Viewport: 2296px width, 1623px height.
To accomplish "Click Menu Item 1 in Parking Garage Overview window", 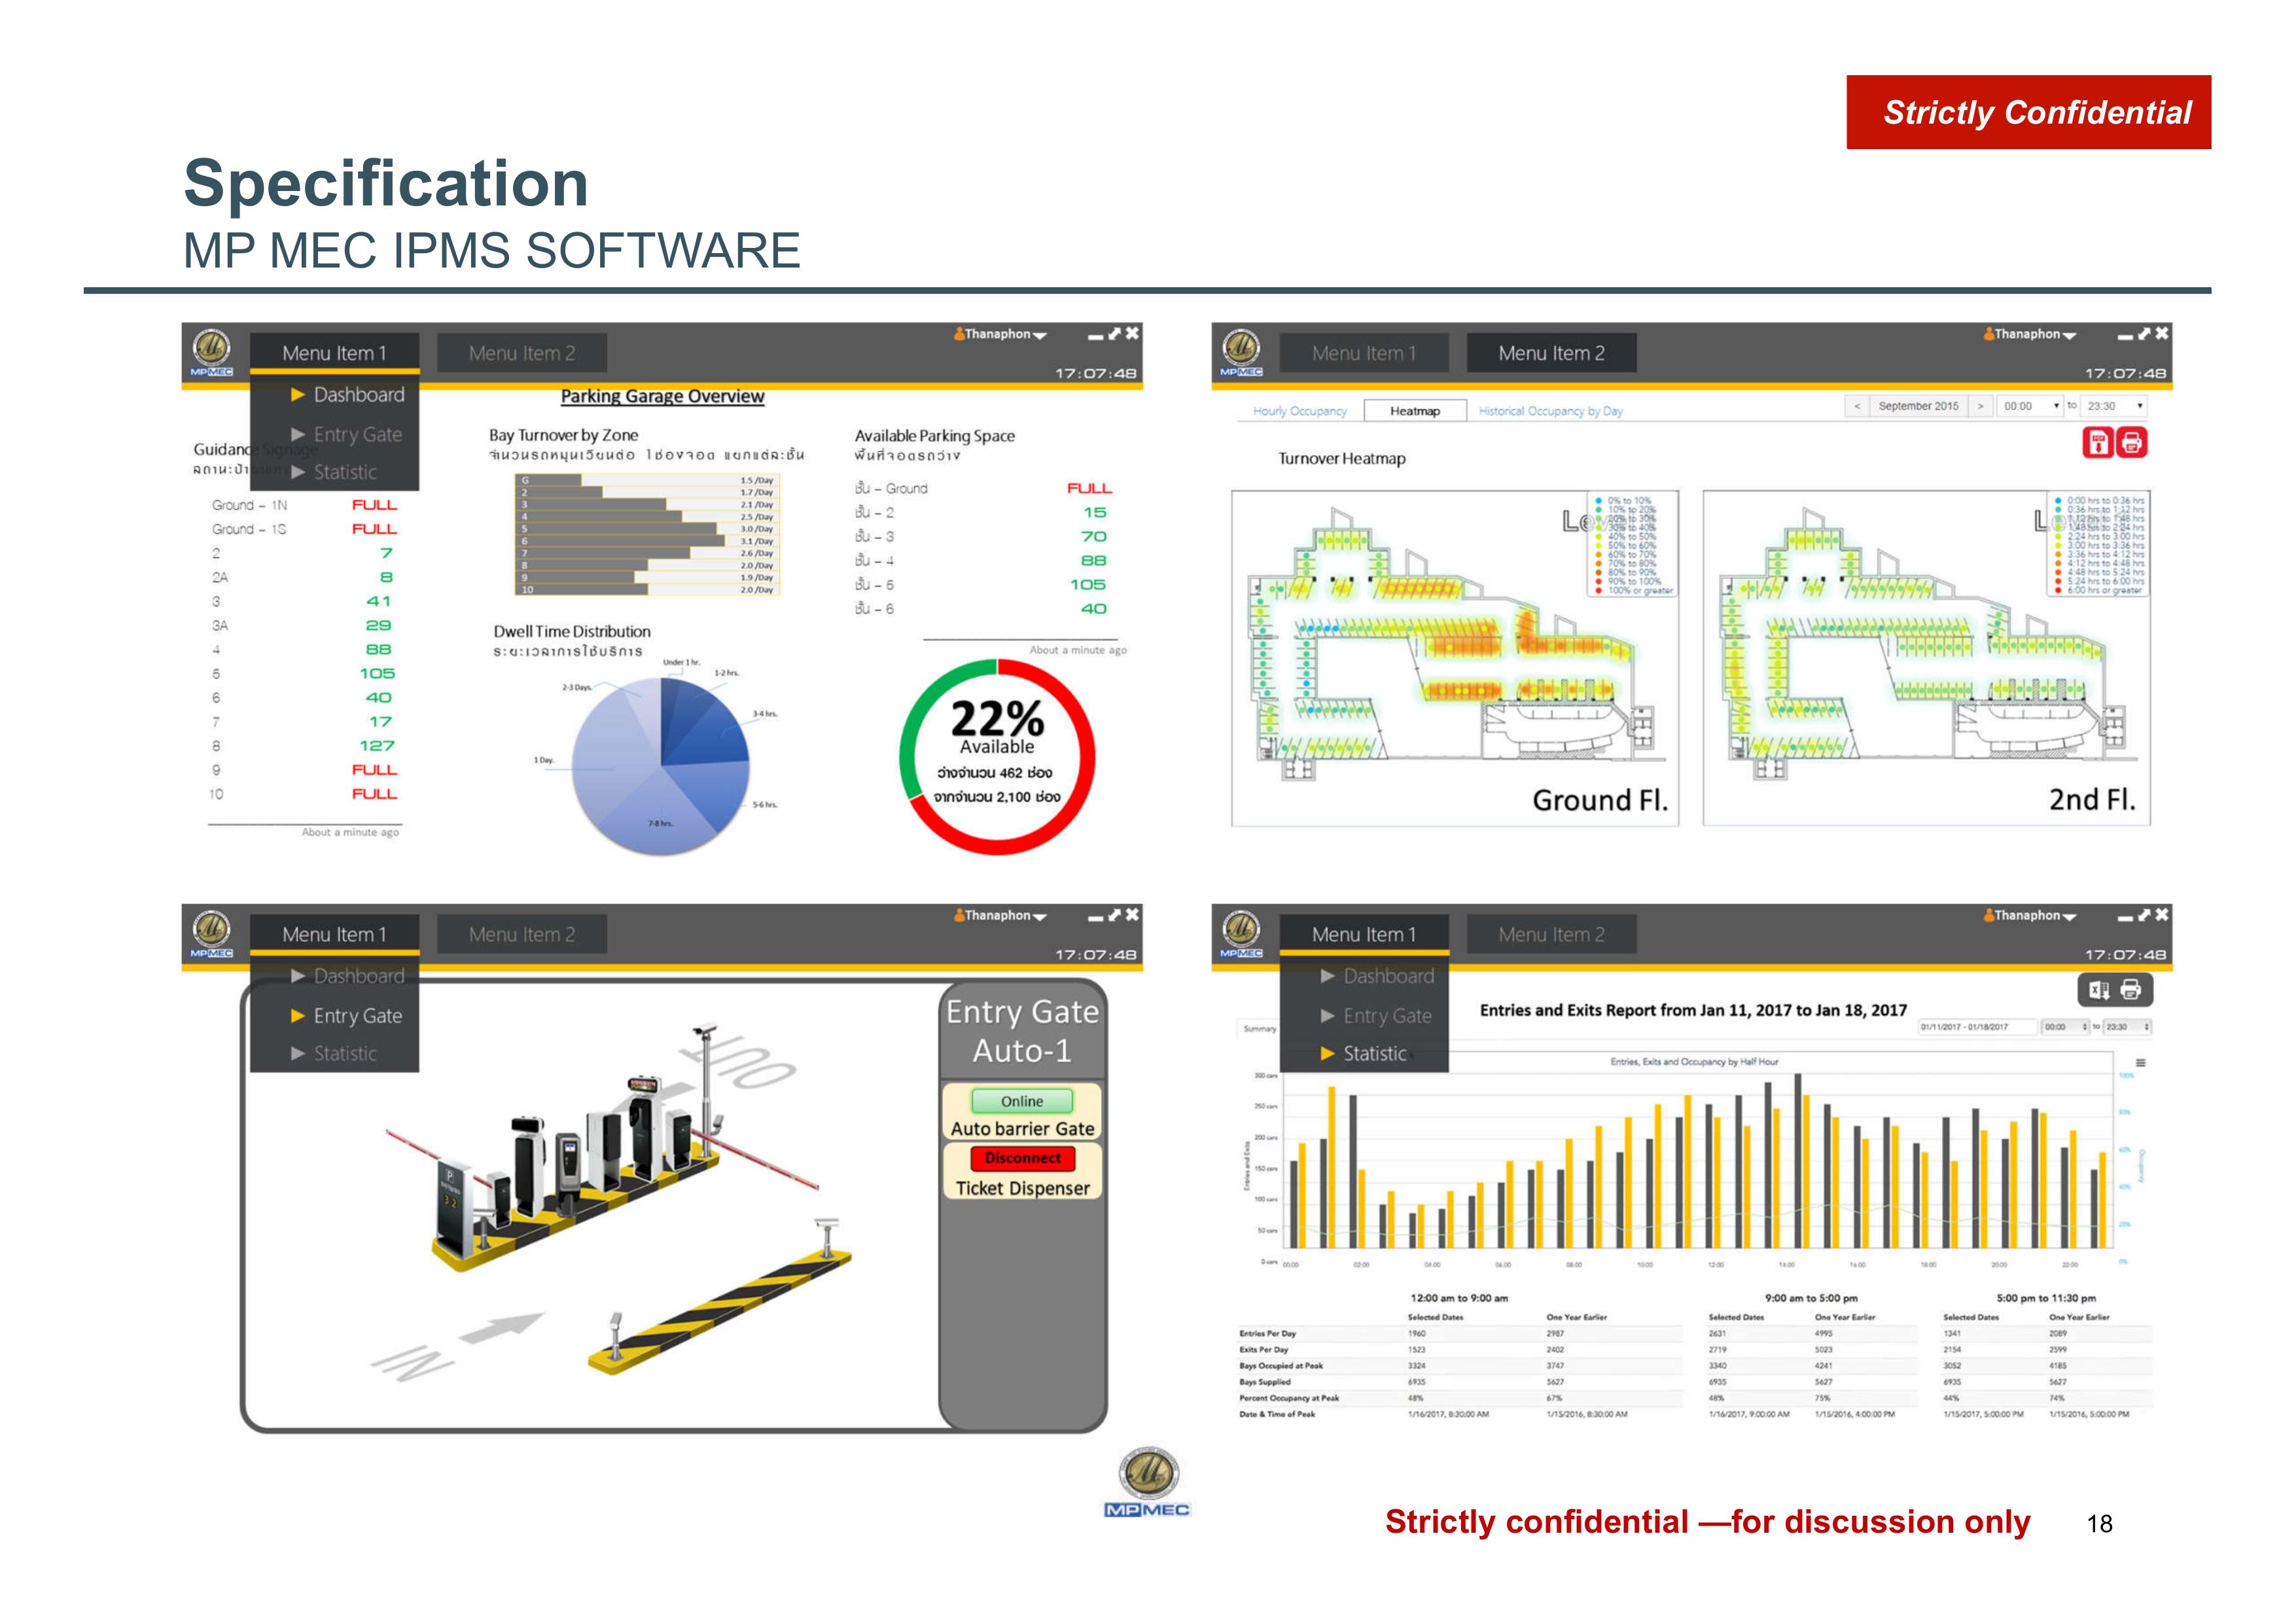I will tap(334, 353).
